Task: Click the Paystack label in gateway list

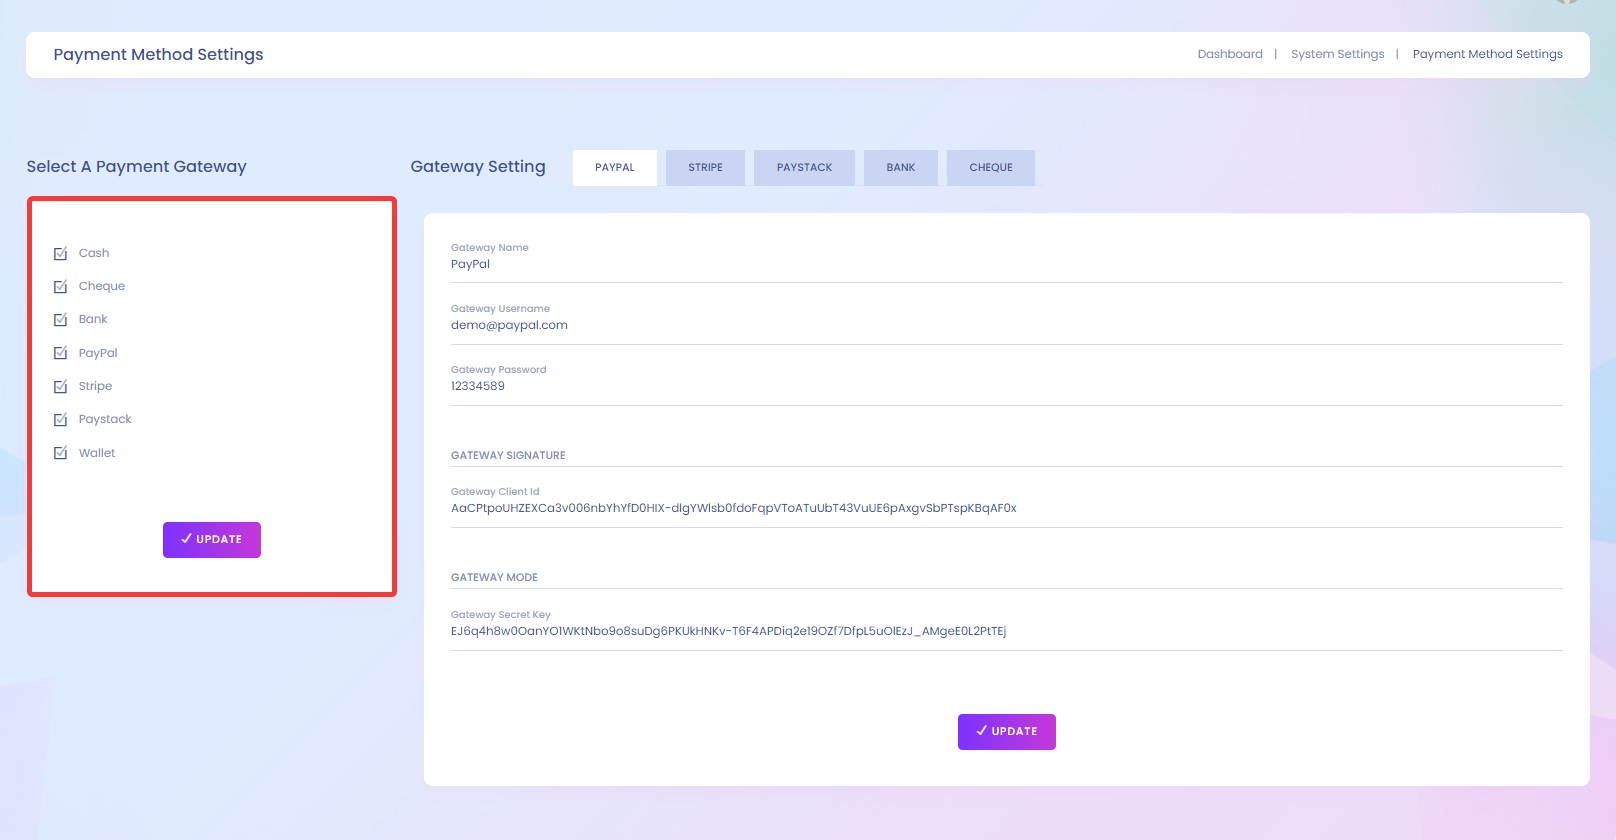Action: click(x=105, y=420)
